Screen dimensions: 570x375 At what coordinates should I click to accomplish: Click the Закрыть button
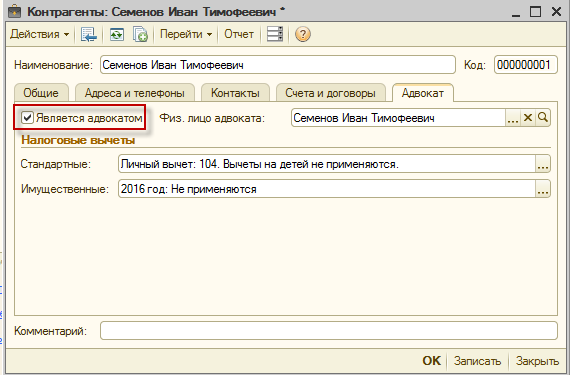(x=537, y=361)
